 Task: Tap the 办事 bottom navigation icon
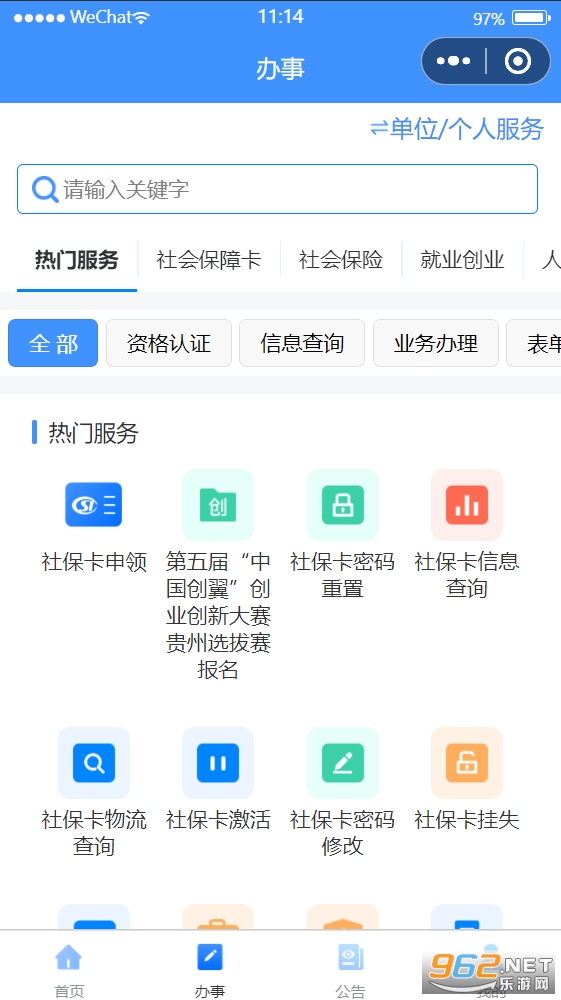pos(210,957)
